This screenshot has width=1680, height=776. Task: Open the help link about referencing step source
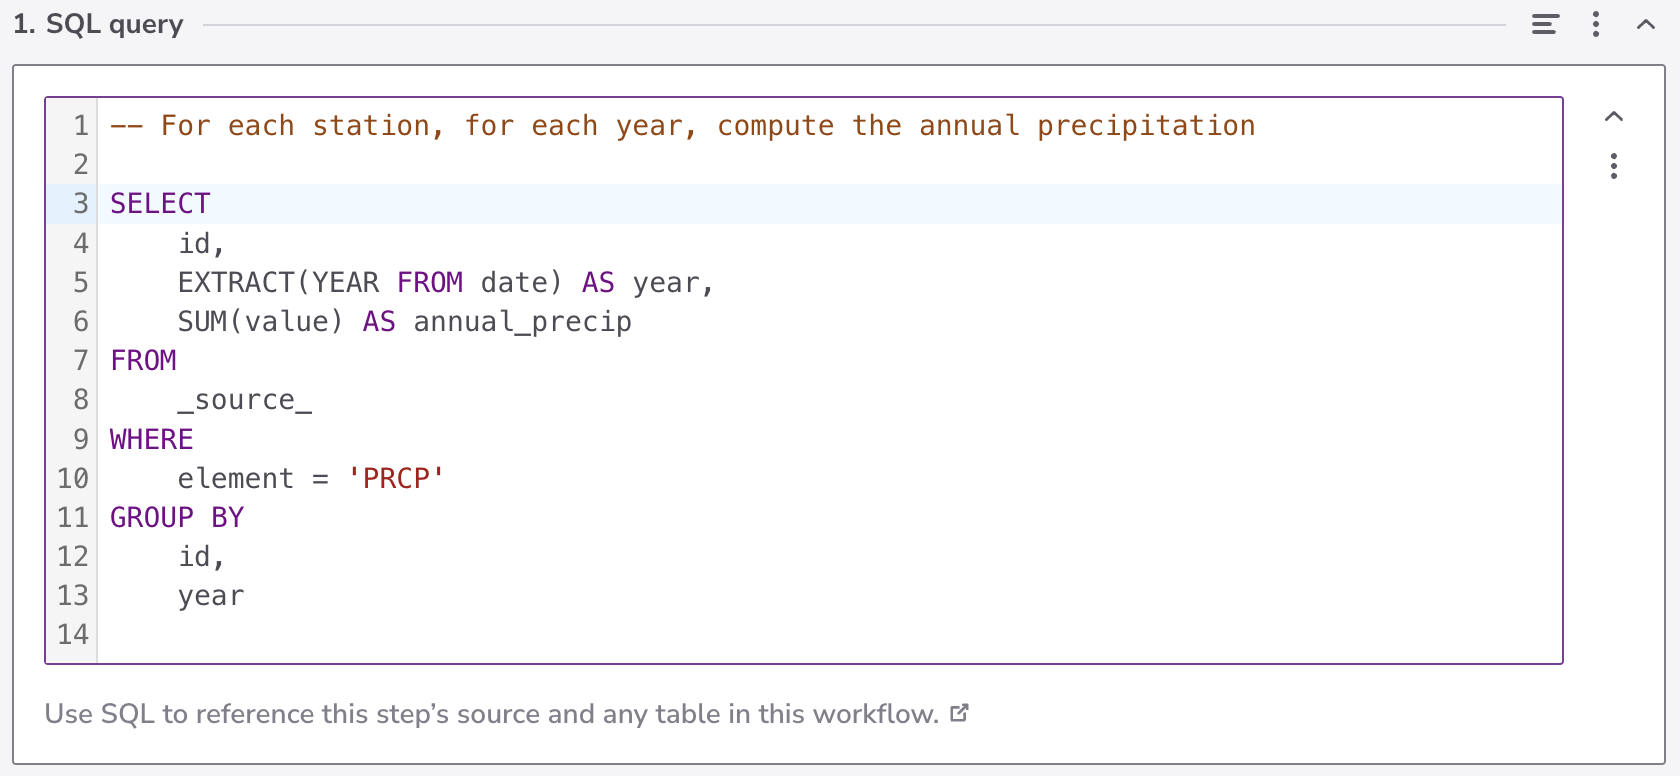490,714
